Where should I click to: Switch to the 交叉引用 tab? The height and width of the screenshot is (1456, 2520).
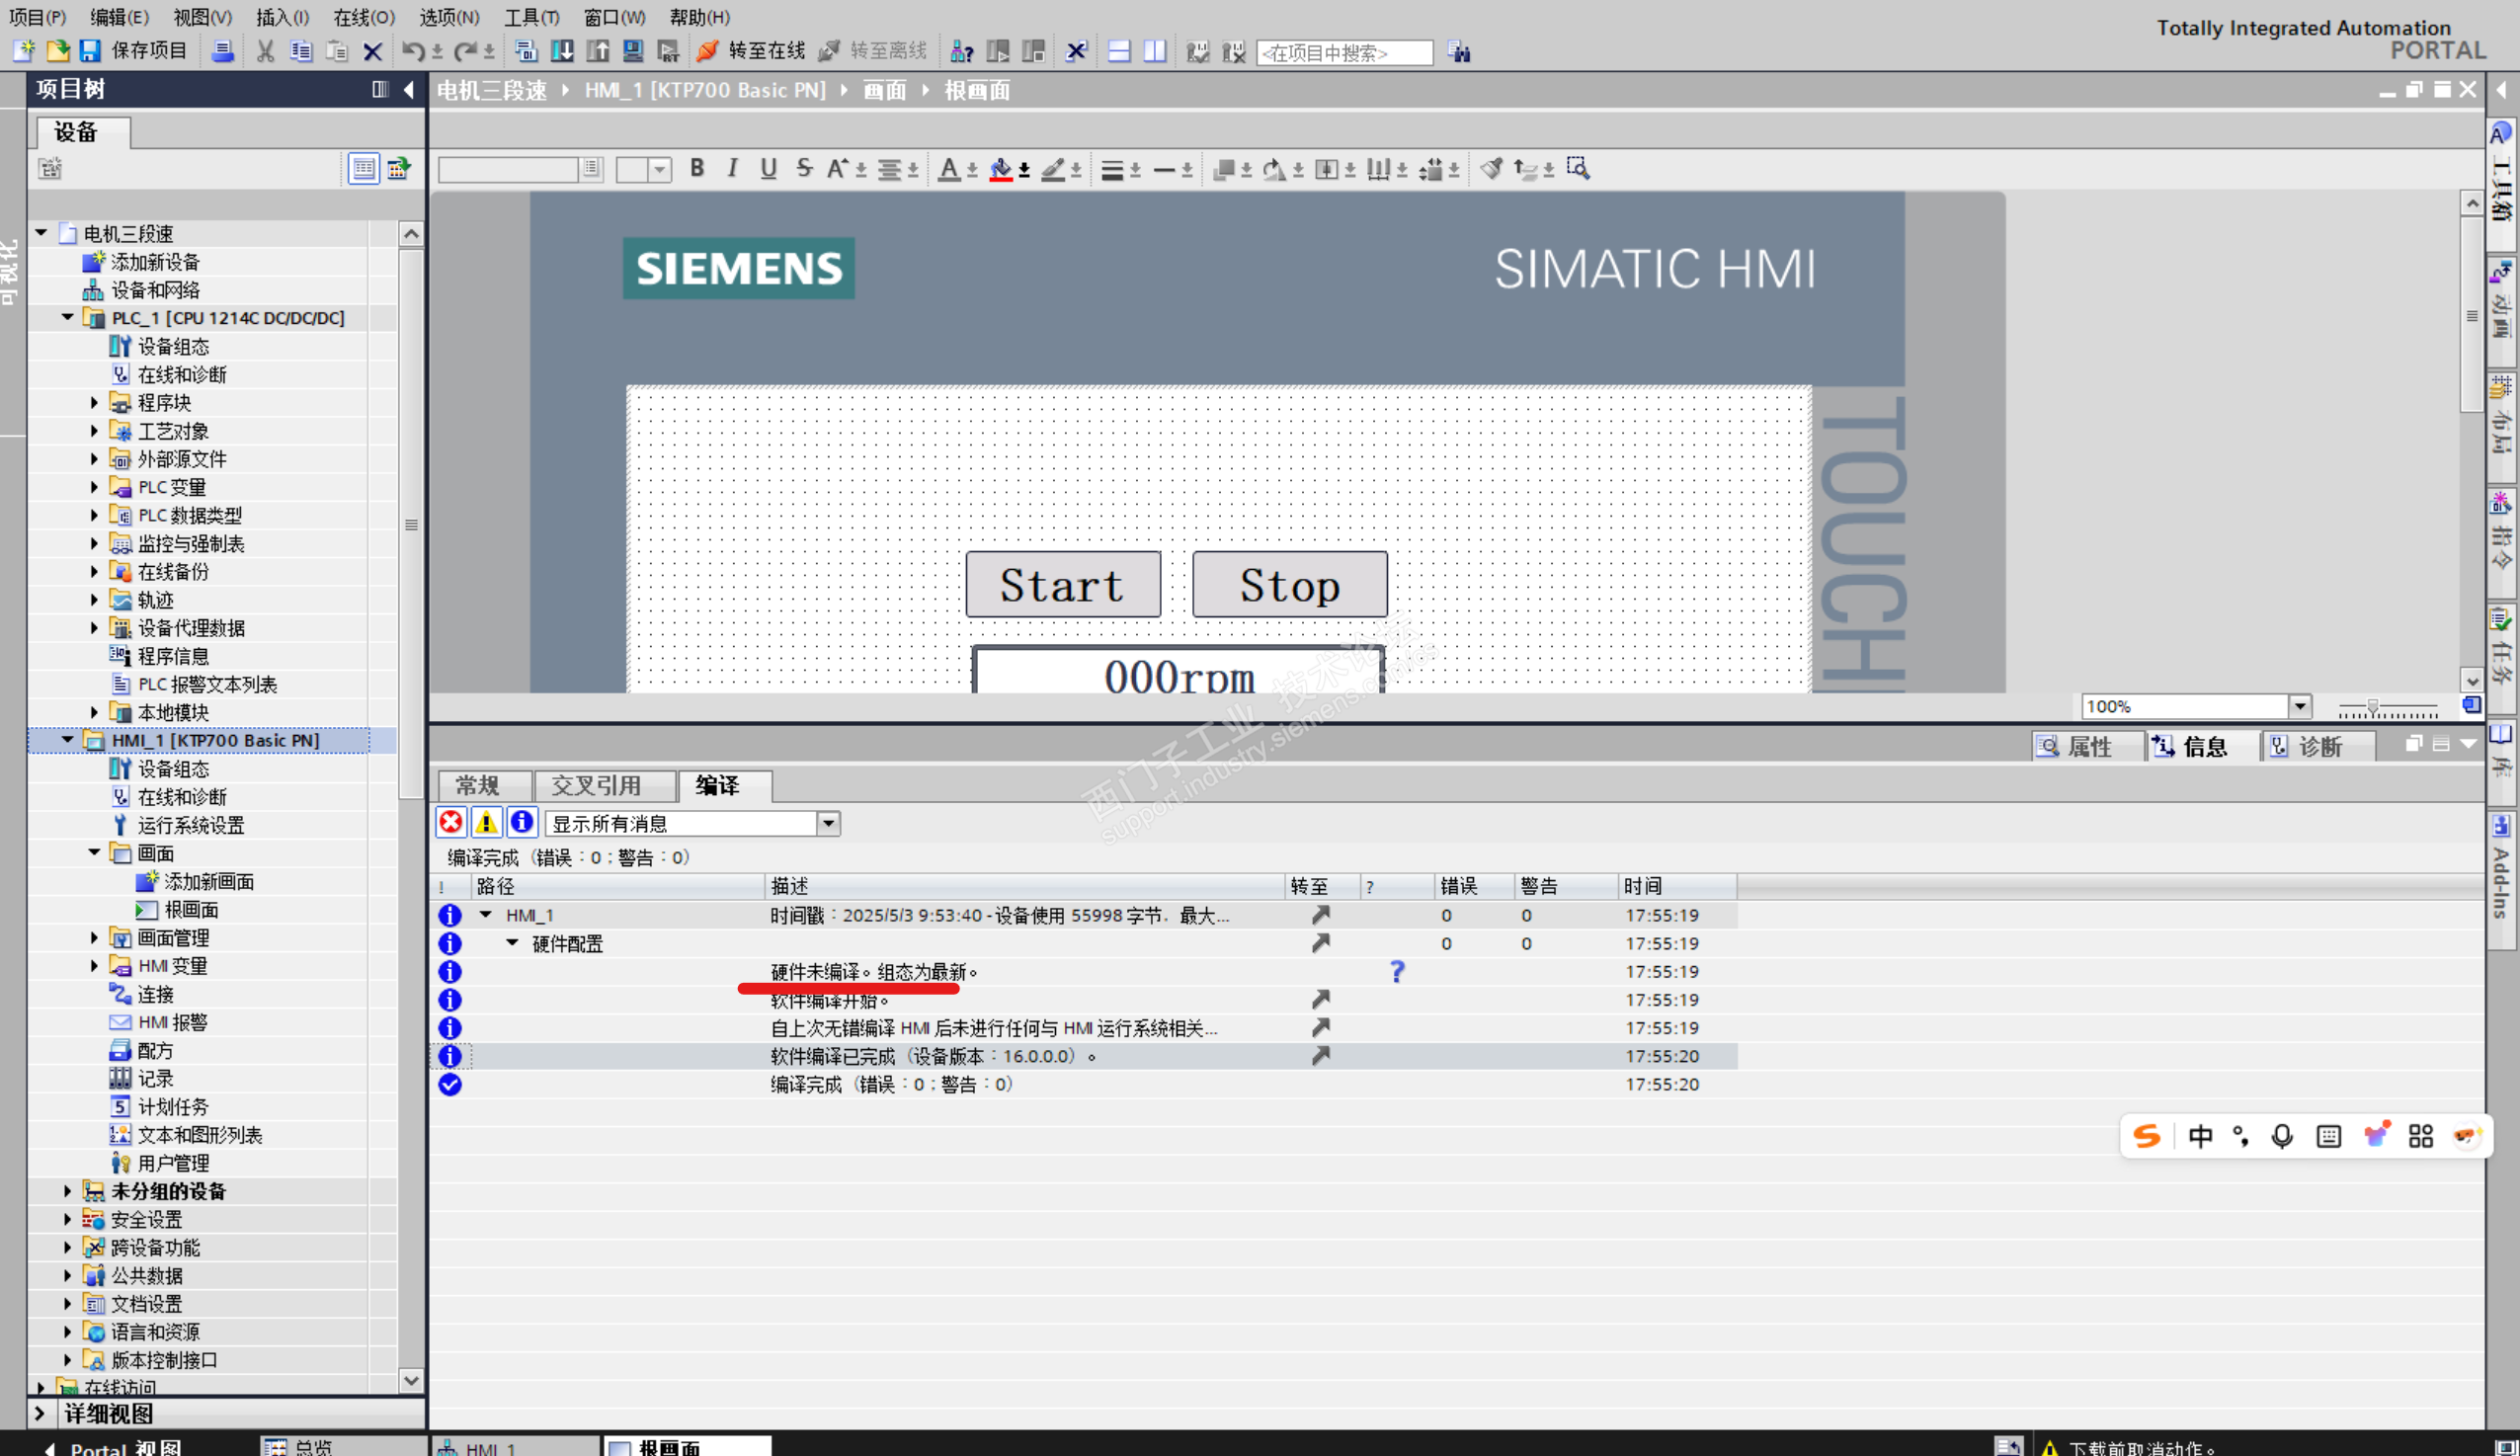click(x=596, y=785)
